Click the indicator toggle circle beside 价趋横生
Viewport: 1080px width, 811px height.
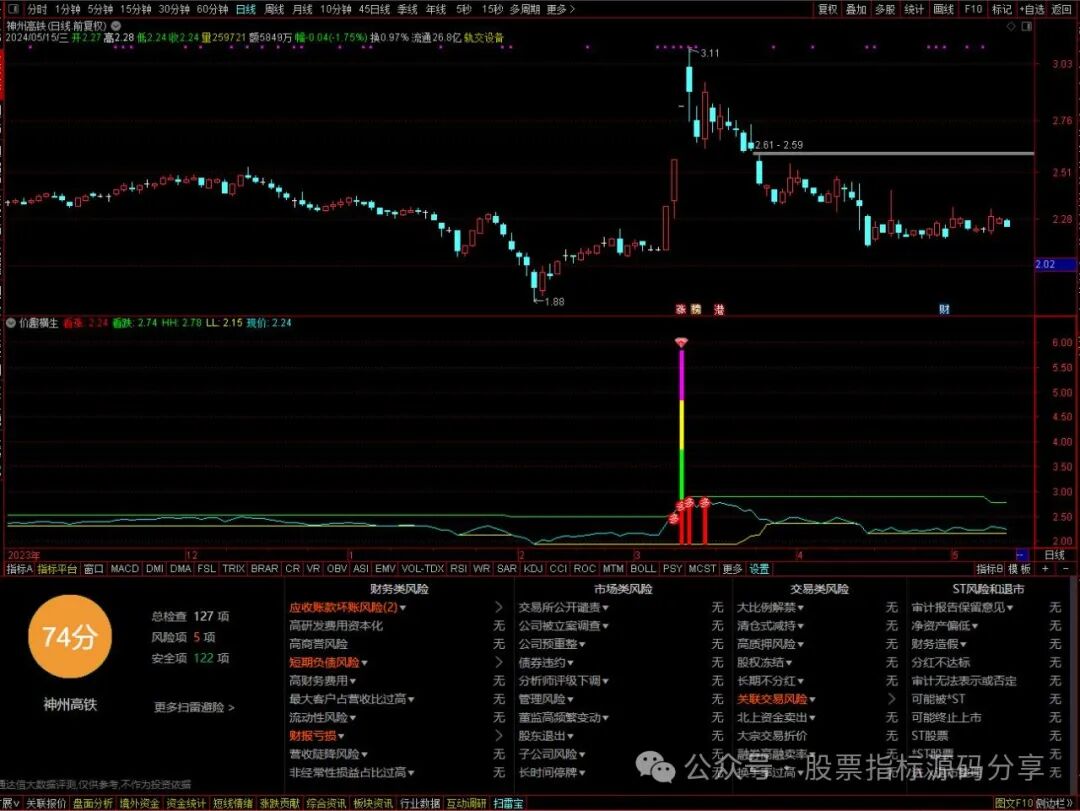[x=11, y=322]
